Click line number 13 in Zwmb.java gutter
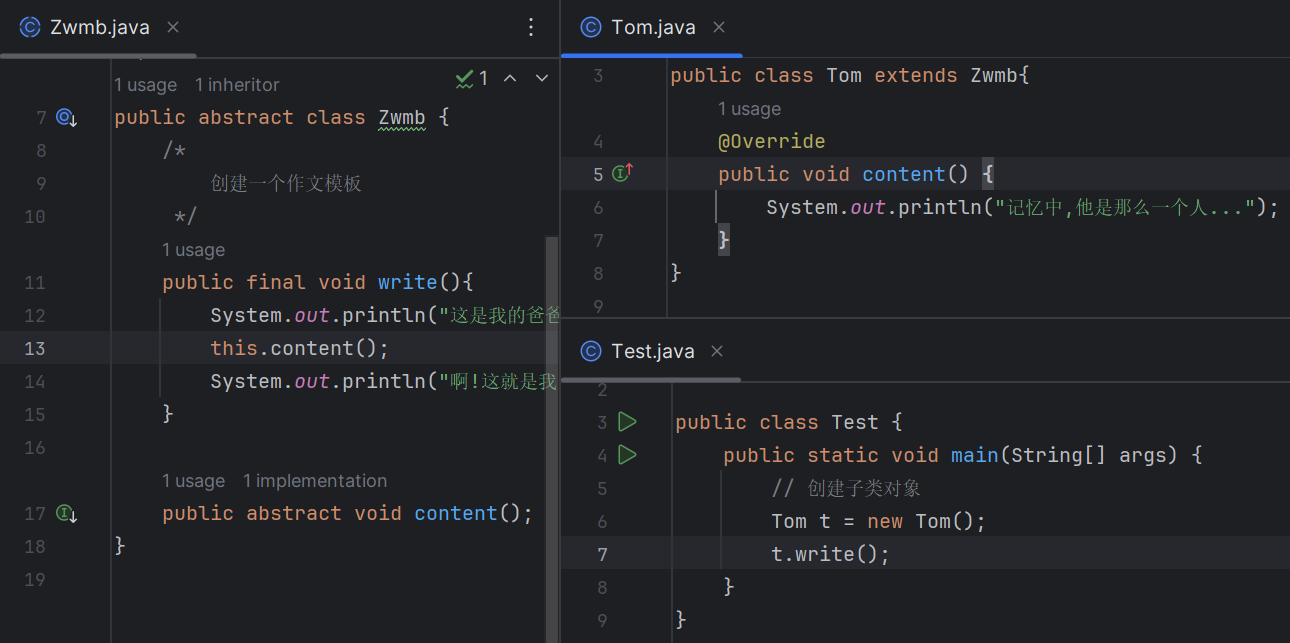This screenshot has height=643, width=1290. 35,349
